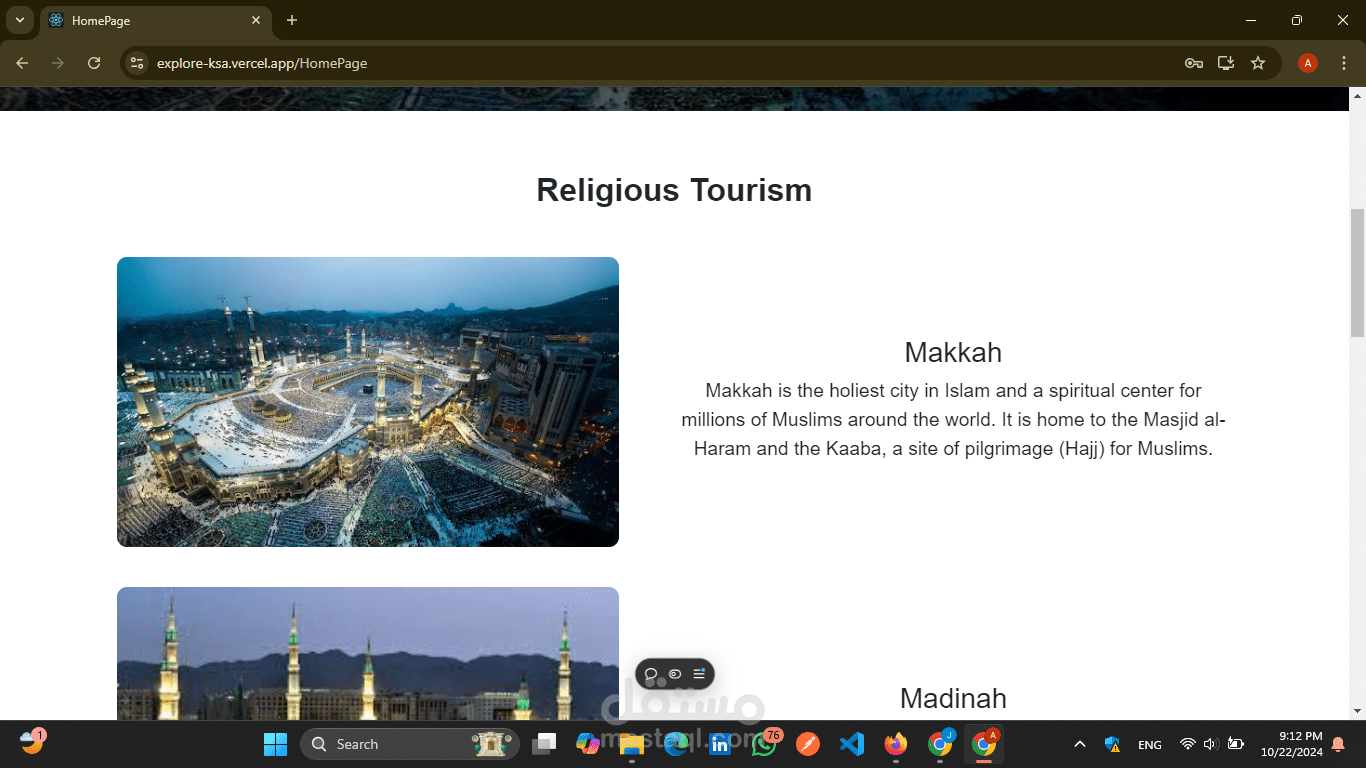
Task: Show hidden system tray icons
Action: pos(1080,744)
